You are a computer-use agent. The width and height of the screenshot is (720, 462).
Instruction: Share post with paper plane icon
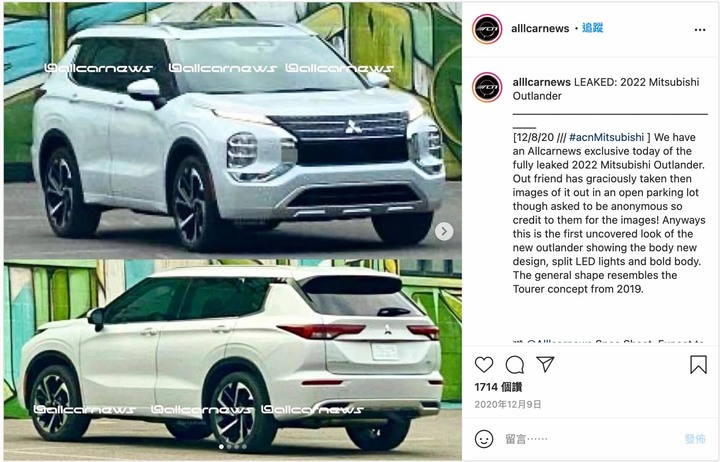pyautogui.click(x=546, y=364)
